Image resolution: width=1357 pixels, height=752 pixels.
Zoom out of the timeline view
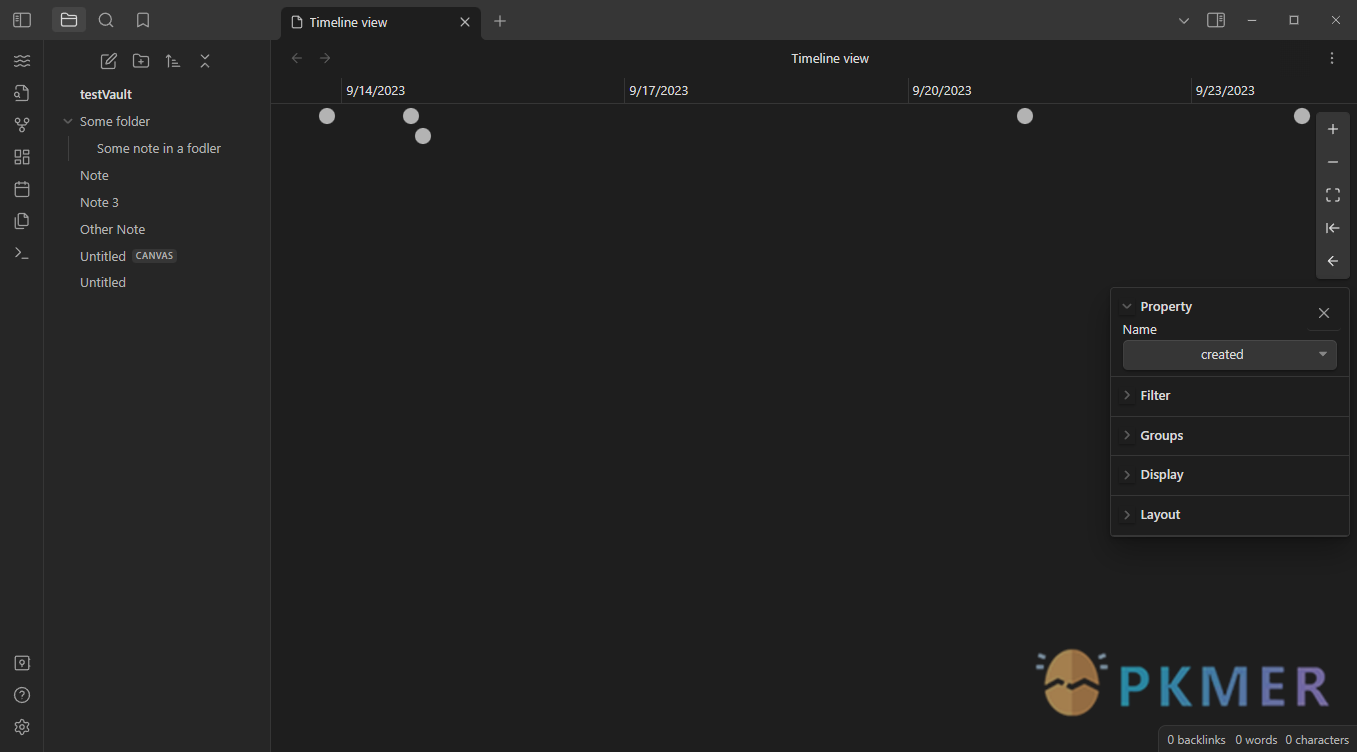coord(1332,161)
